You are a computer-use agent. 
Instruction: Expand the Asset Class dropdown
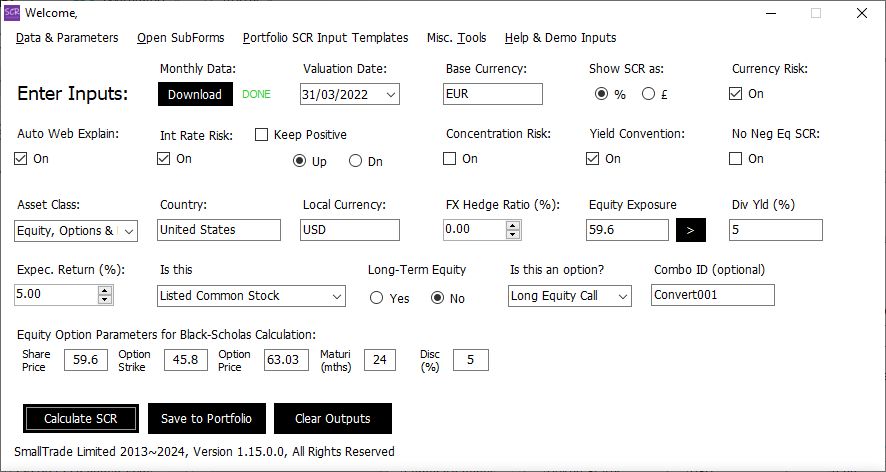pos(128,231)
